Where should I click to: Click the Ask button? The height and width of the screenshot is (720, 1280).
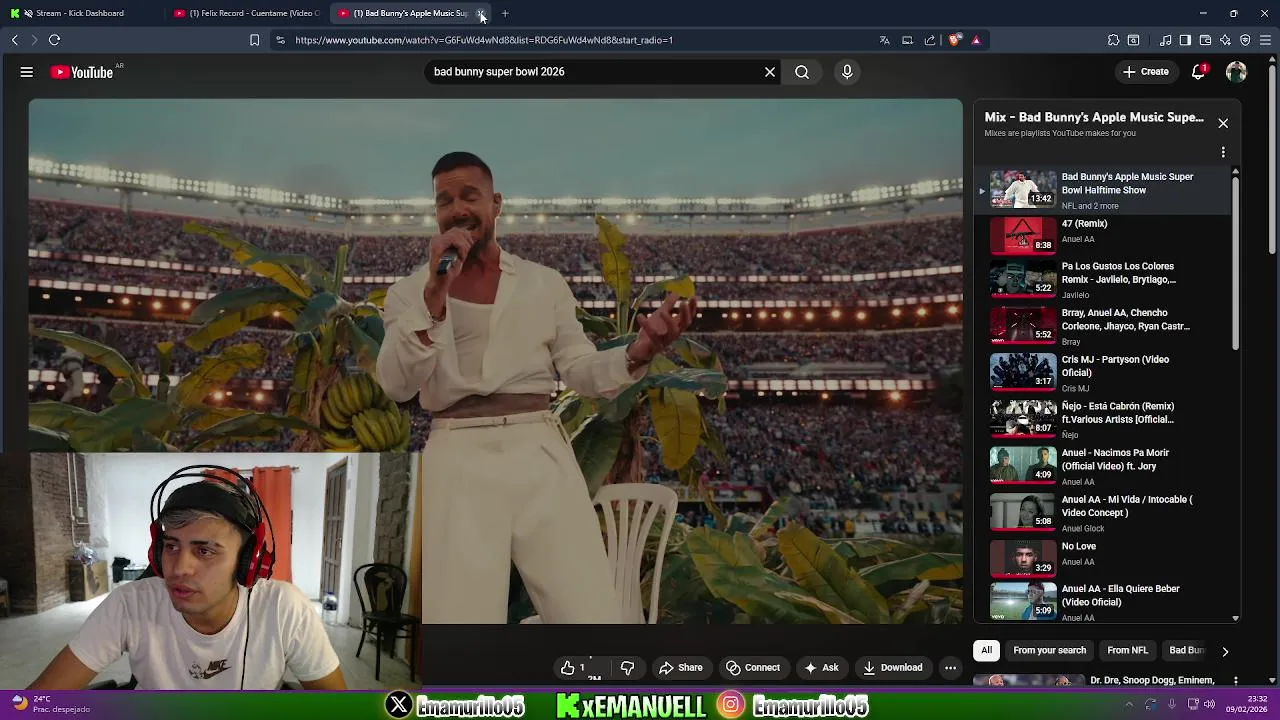pyautogui.click(x=821, y=668)
